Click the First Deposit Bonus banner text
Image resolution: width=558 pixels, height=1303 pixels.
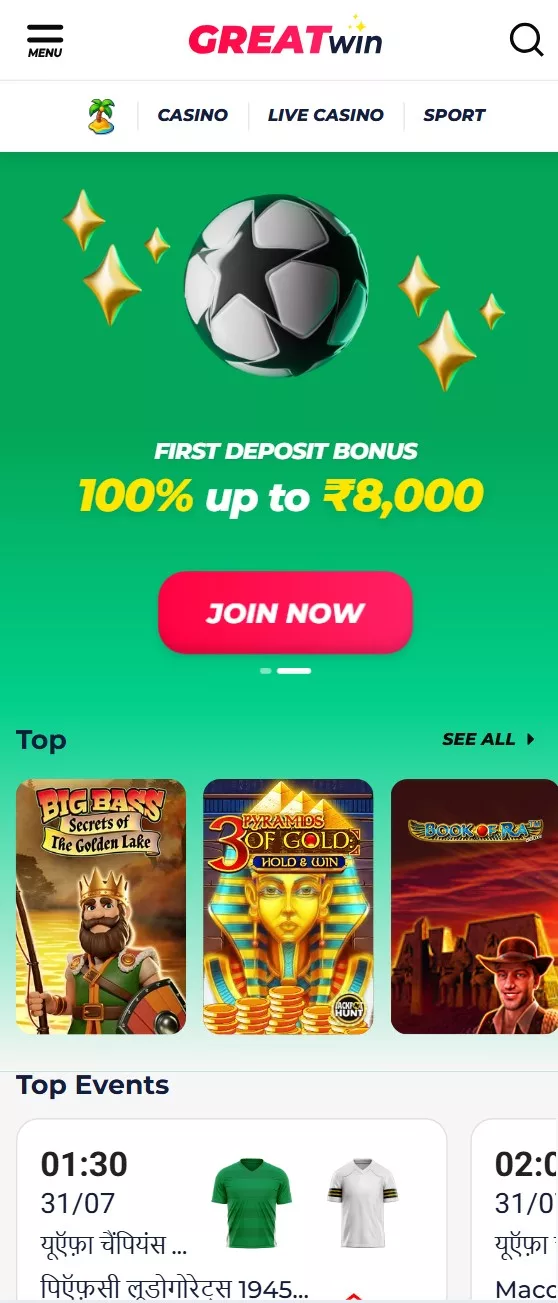[285, 451]
